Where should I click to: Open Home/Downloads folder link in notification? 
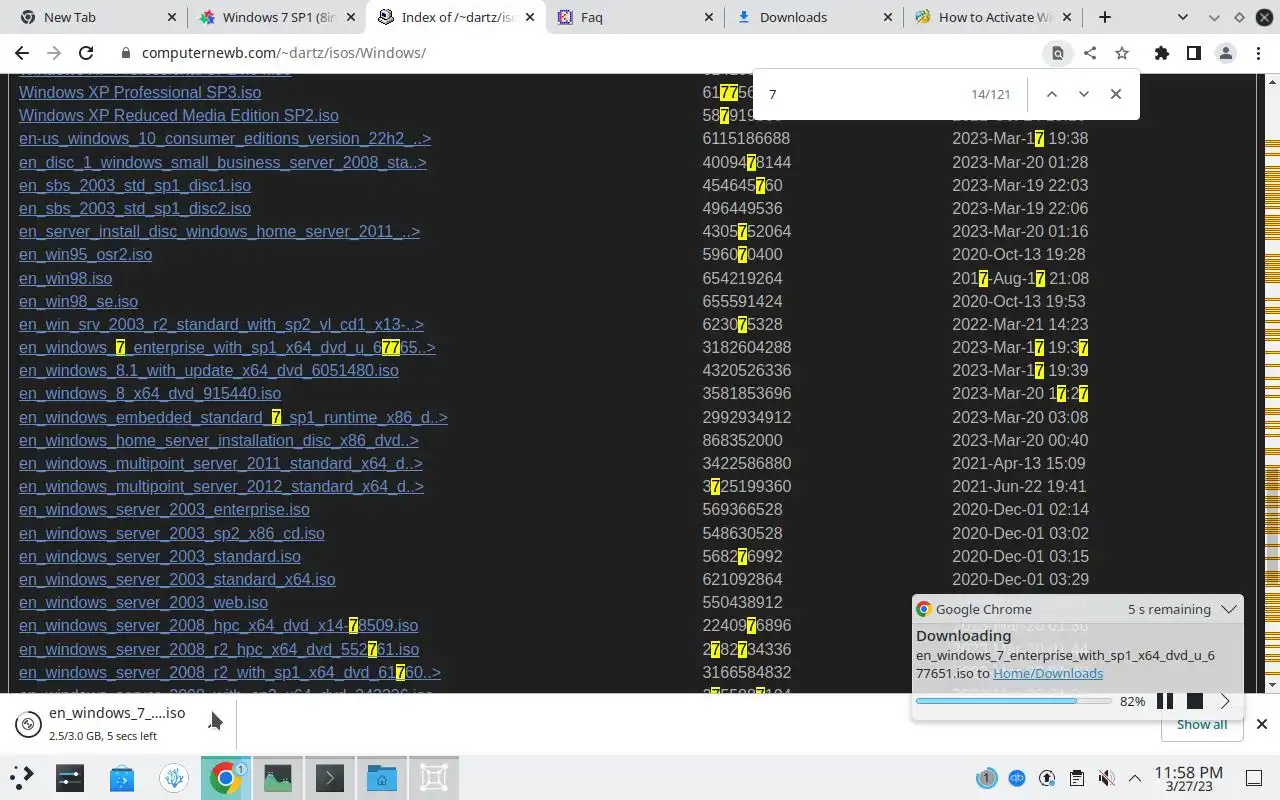[1048, 673]
